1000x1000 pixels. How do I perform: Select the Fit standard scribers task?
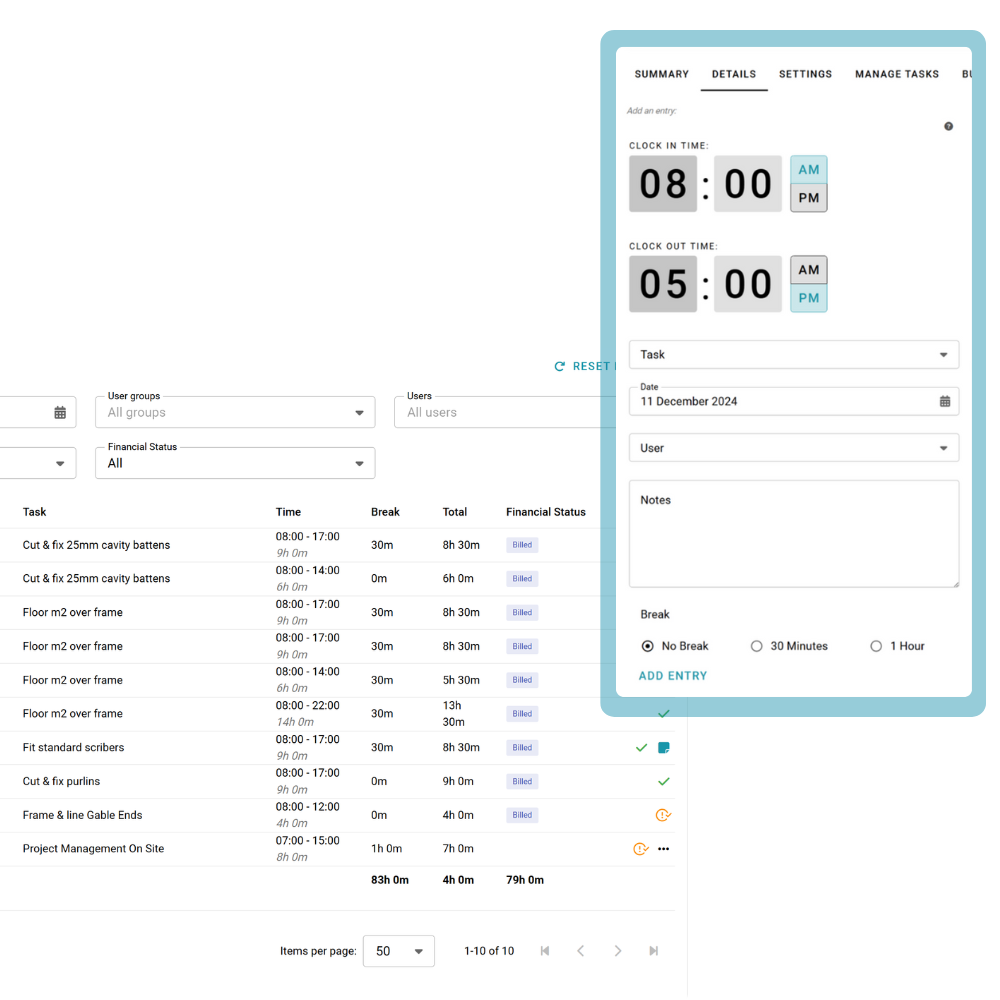[x=73, y=747]
